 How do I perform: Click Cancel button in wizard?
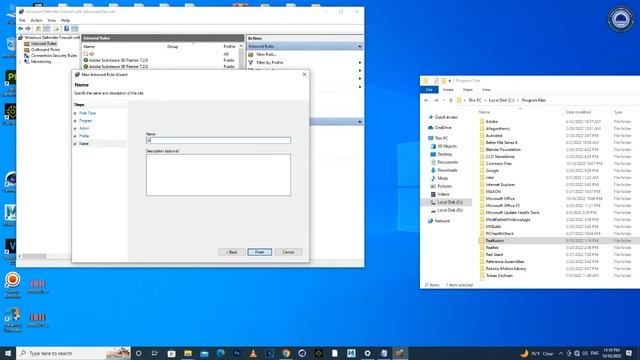289,252
